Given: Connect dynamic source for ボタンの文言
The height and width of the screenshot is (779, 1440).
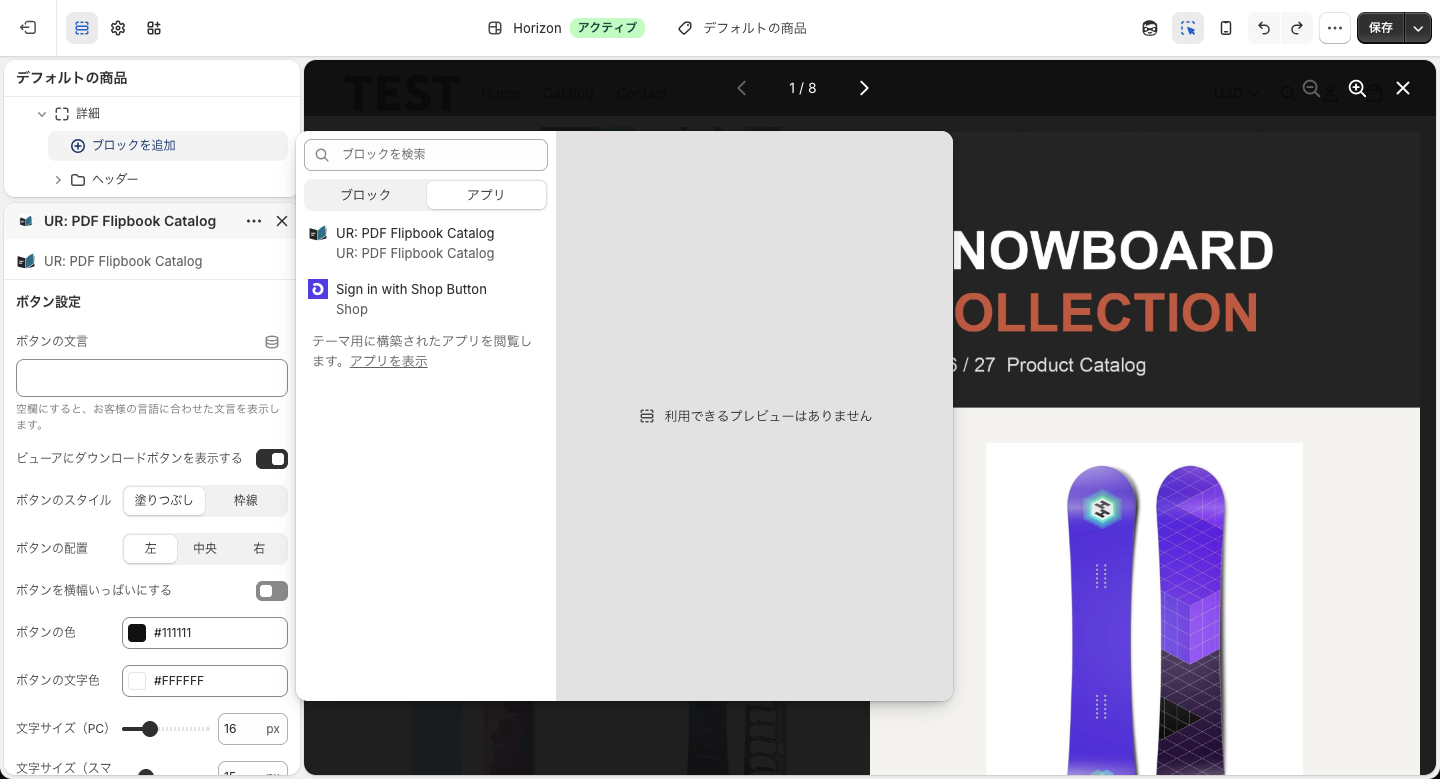Looking at the screenshot, I should [272, 342].
